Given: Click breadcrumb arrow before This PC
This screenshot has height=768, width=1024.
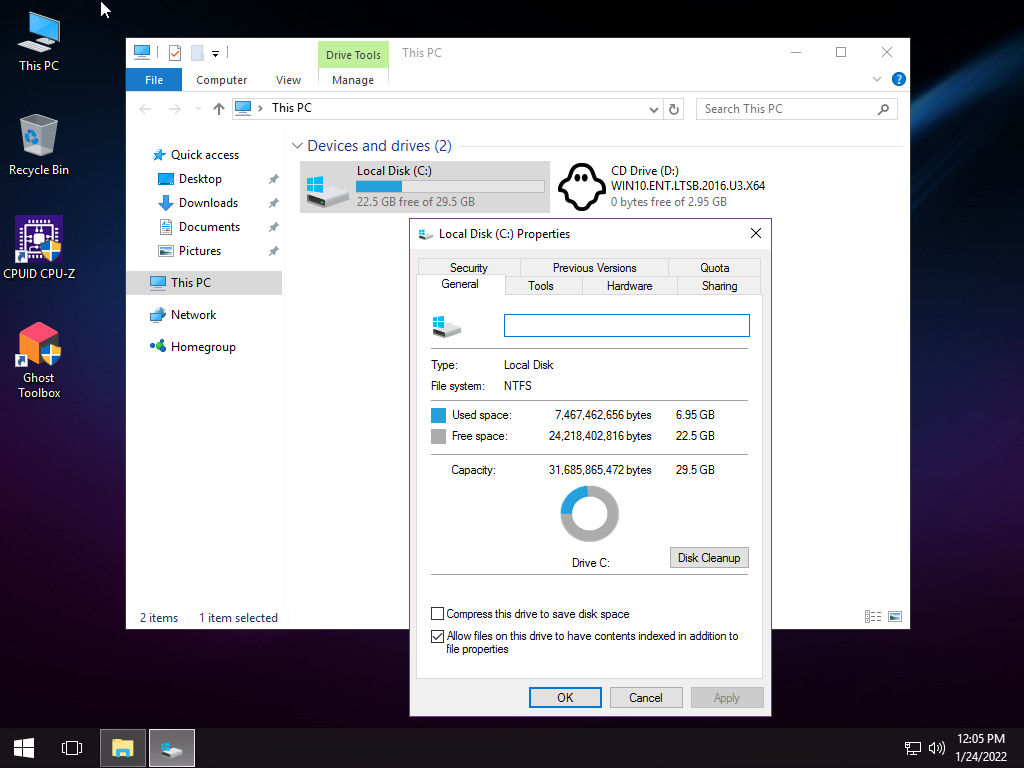Looking at the screenshot, I should coord(260,108).
